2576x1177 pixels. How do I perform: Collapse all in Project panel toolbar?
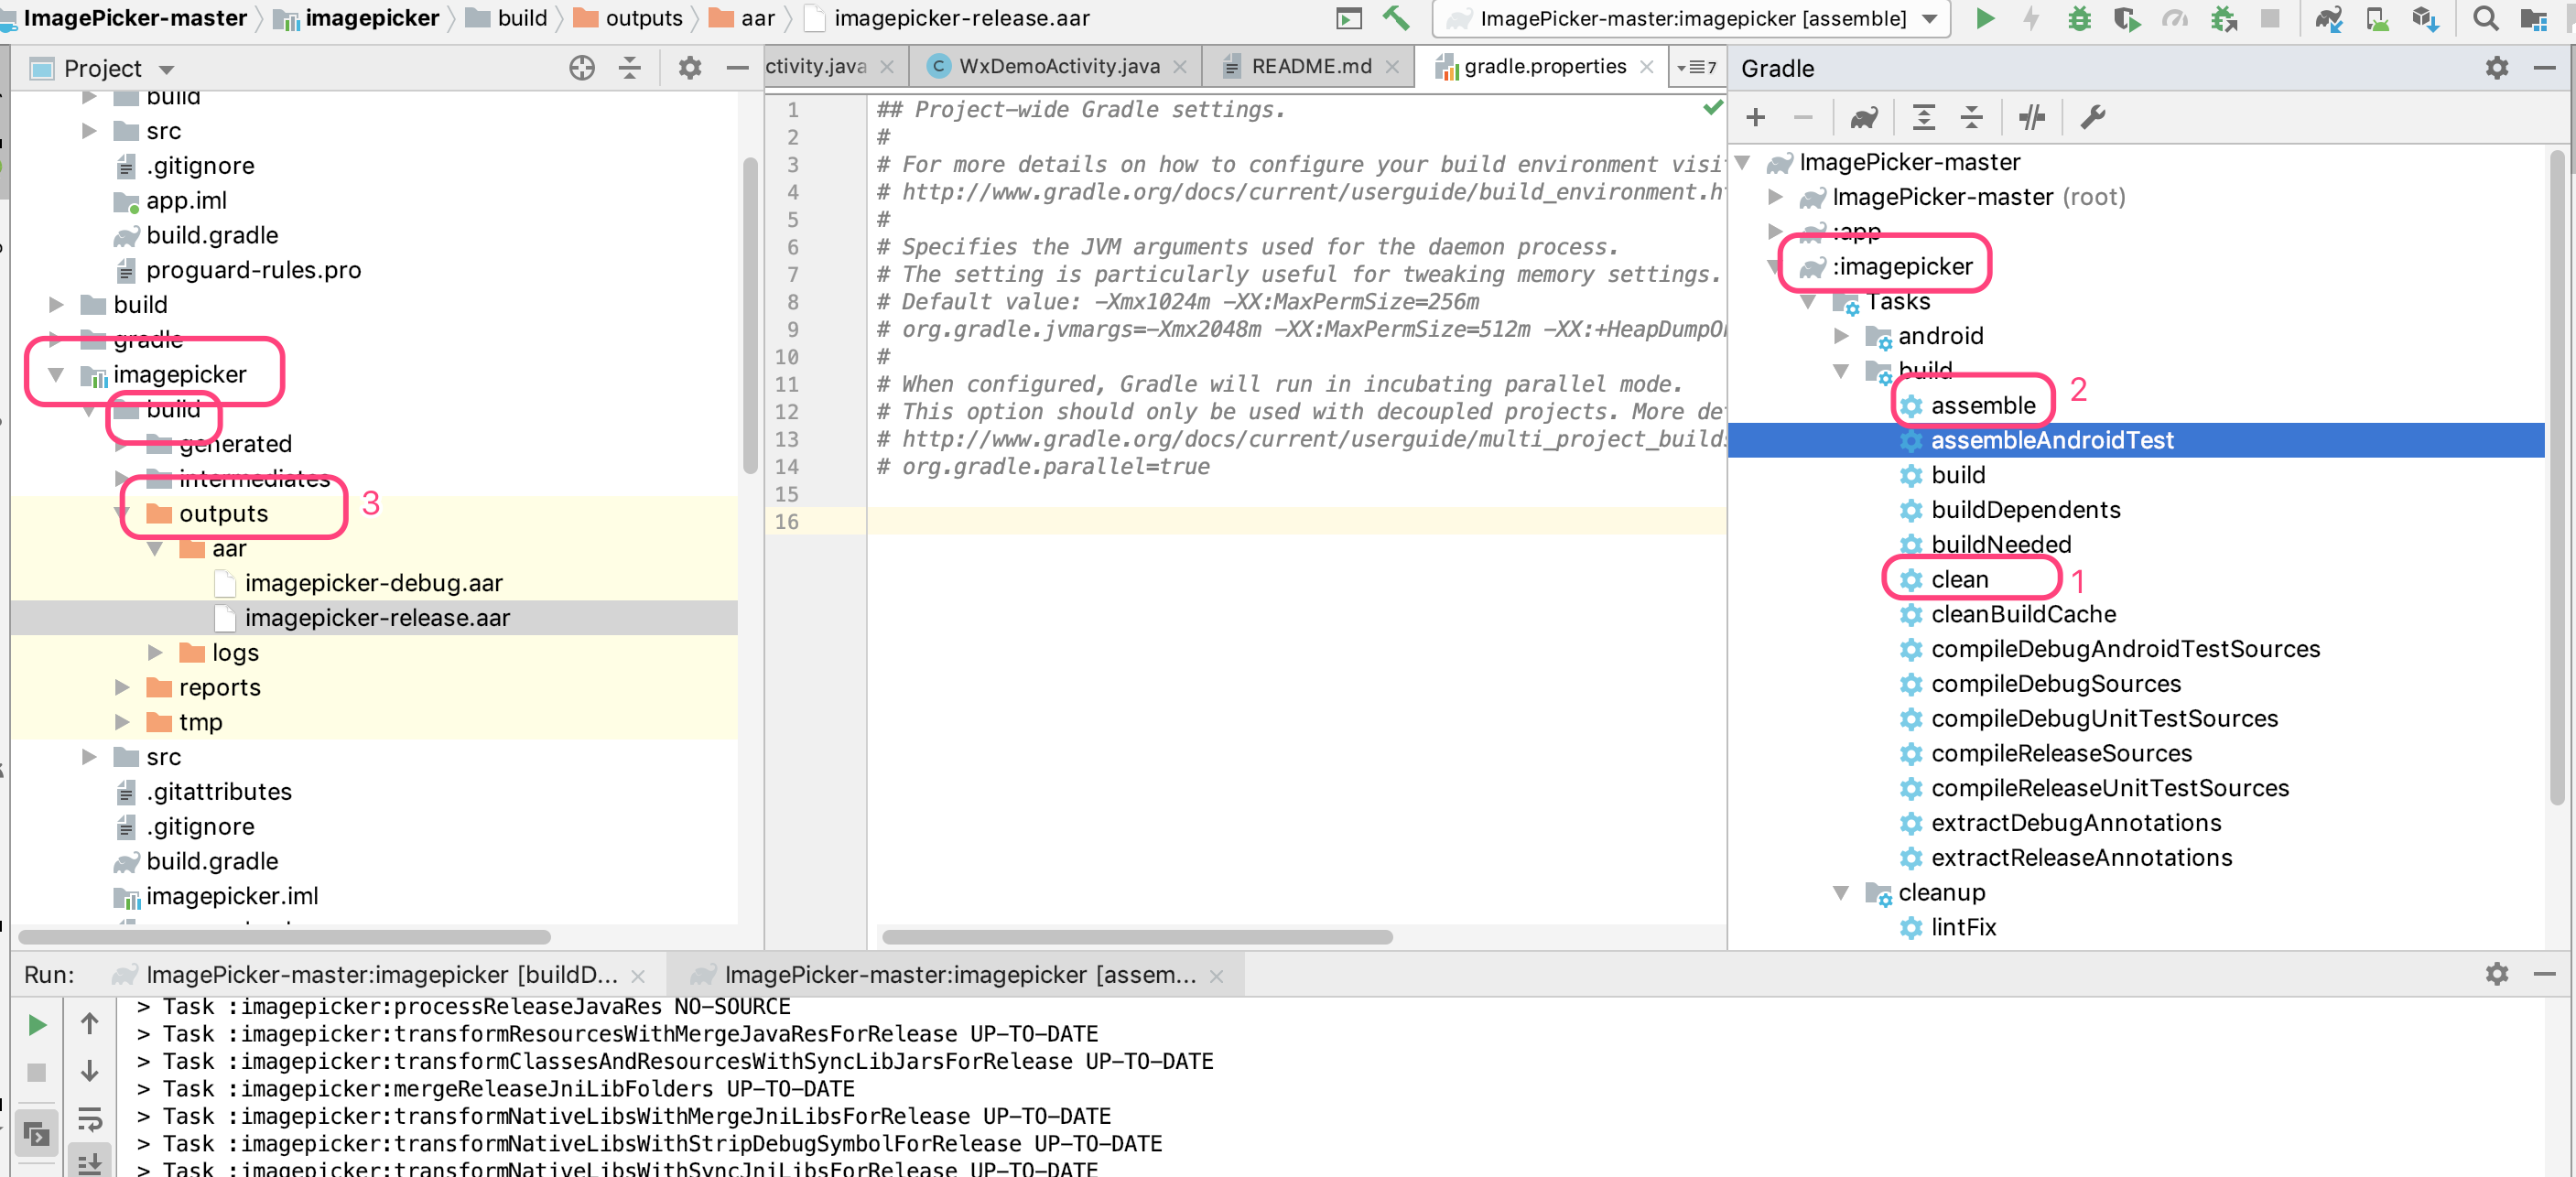click(x=630, y=68)
